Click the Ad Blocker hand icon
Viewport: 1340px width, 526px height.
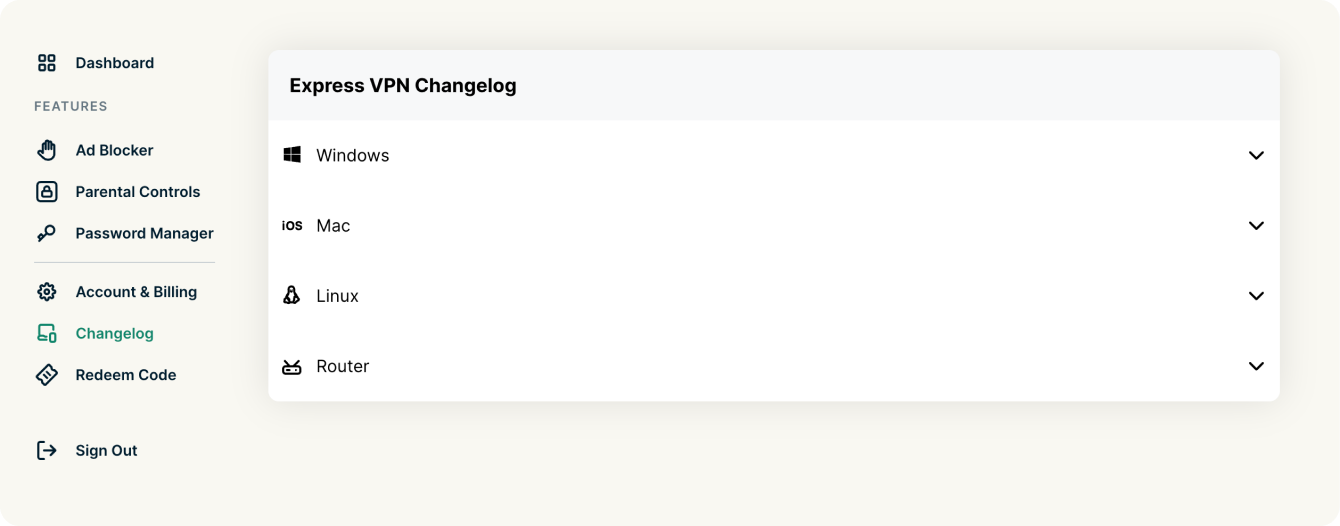47,150
